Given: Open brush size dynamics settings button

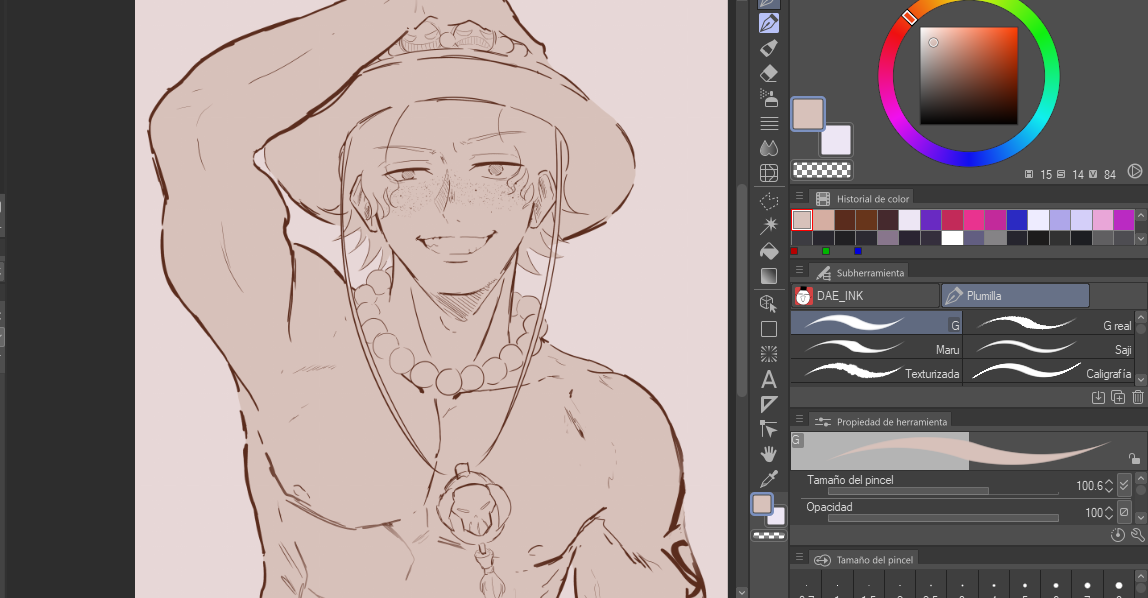Looking at the screenshot, I should tap(1125, 485).
